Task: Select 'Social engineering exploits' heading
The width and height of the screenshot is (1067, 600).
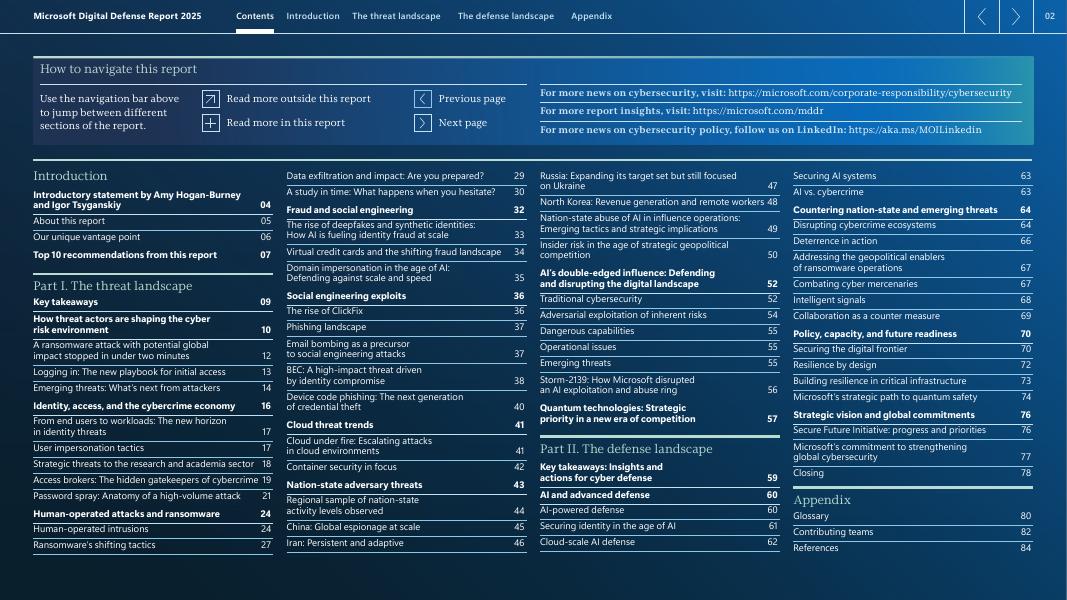Action: 406,296
